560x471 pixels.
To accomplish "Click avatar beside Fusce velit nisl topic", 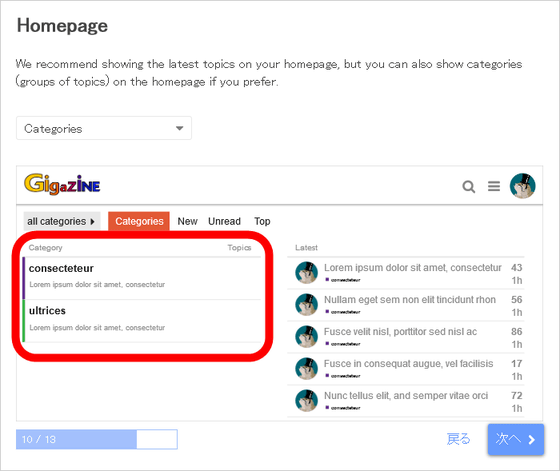I will point(306,336).
